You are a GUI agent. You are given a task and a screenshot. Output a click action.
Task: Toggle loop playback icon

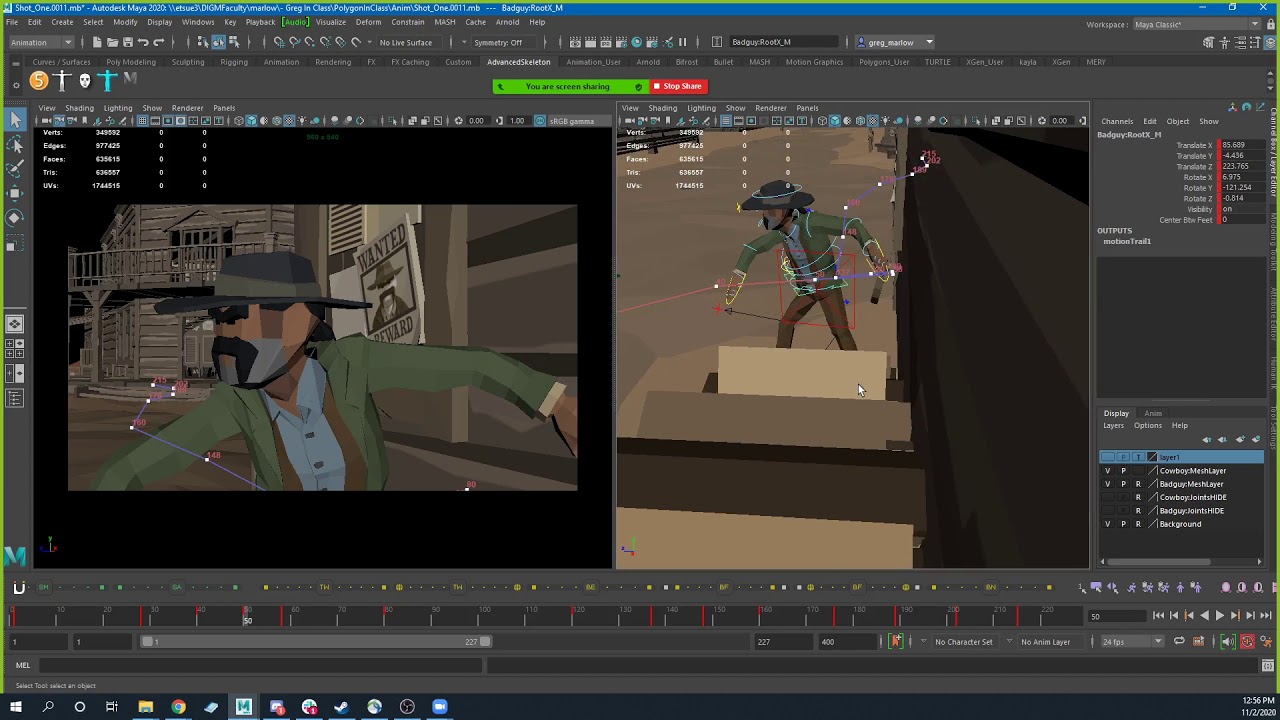1179,642
